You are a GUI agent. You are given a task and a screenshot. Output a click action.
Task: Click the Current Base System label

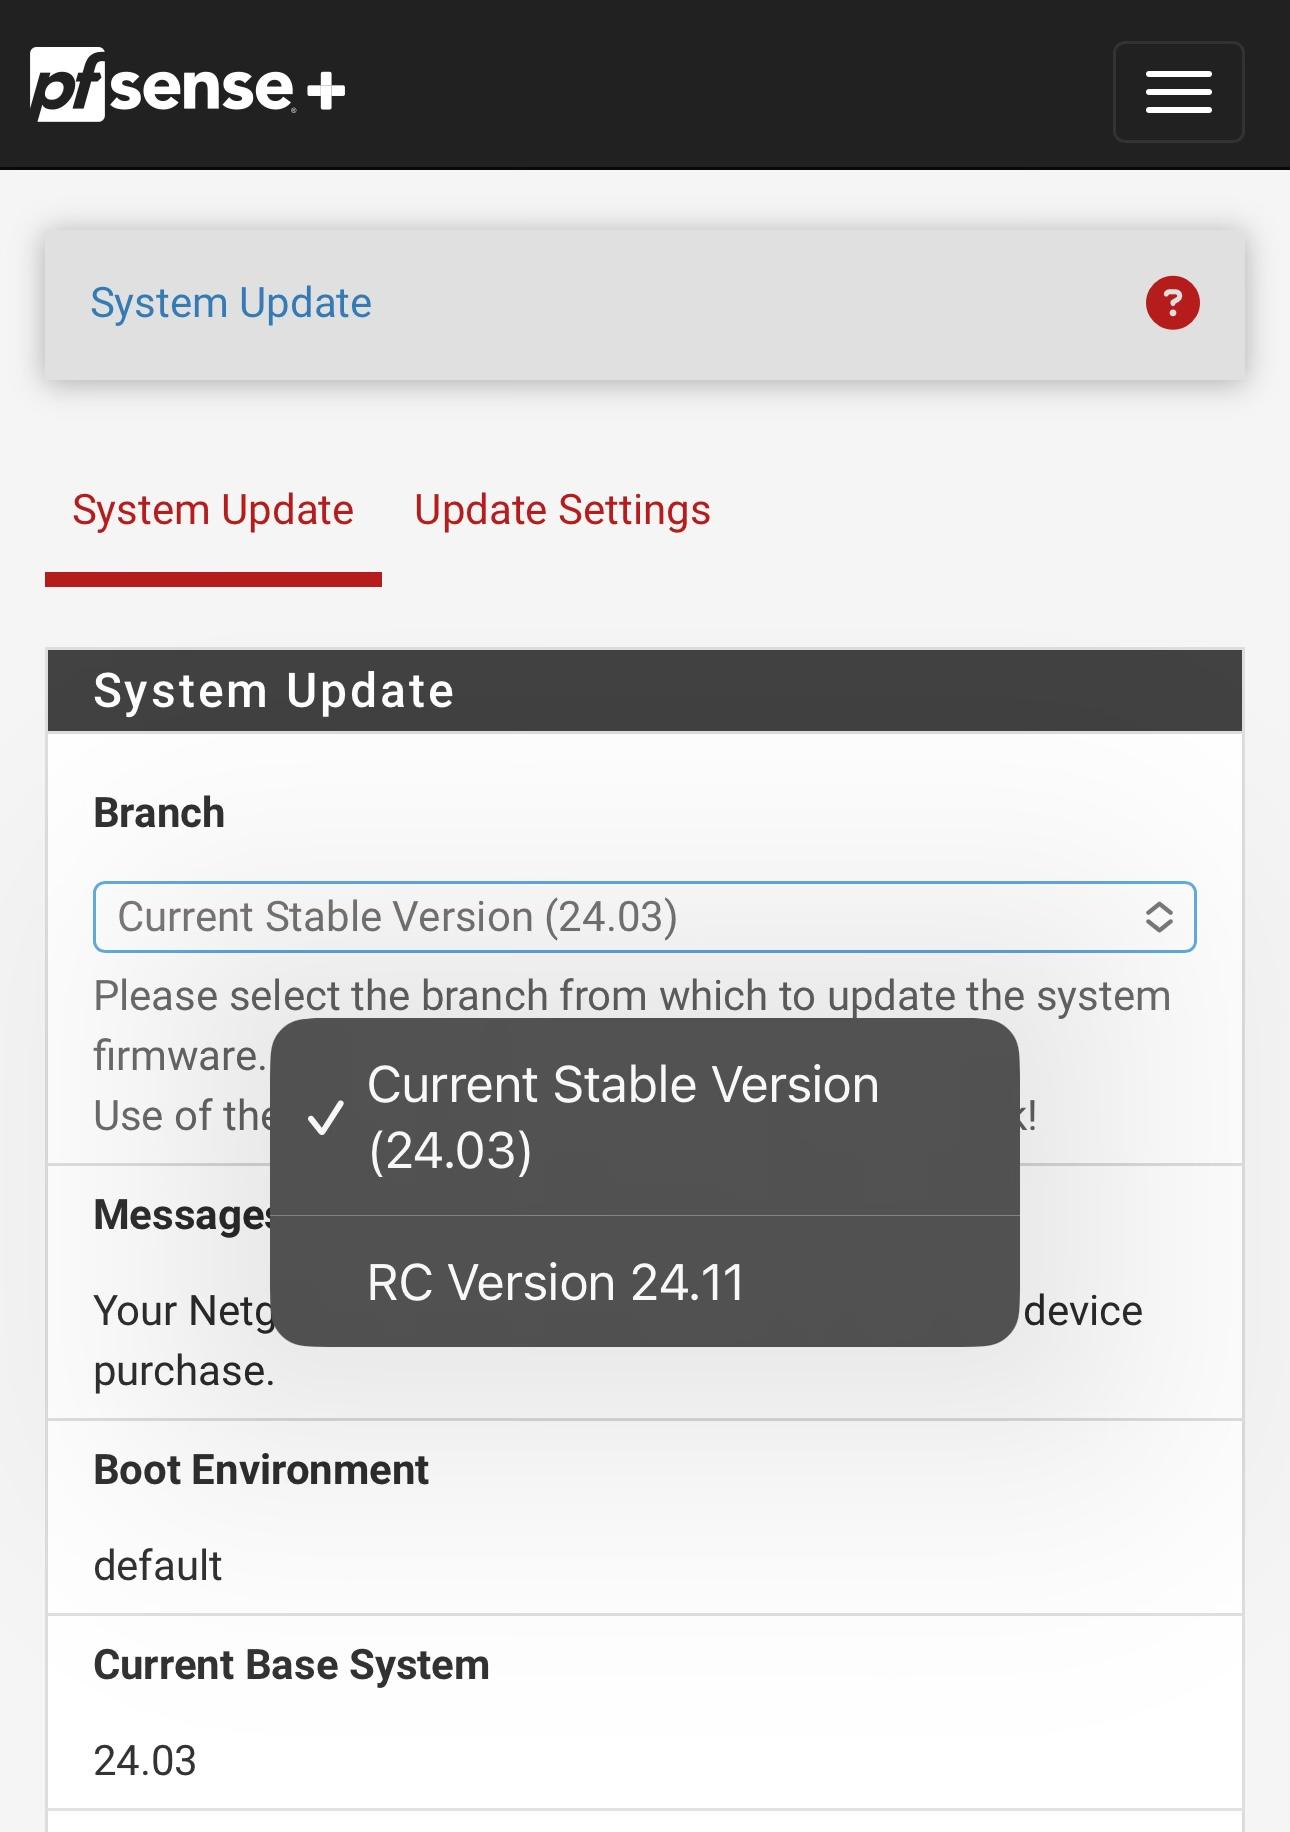[x=291, y=1665]
